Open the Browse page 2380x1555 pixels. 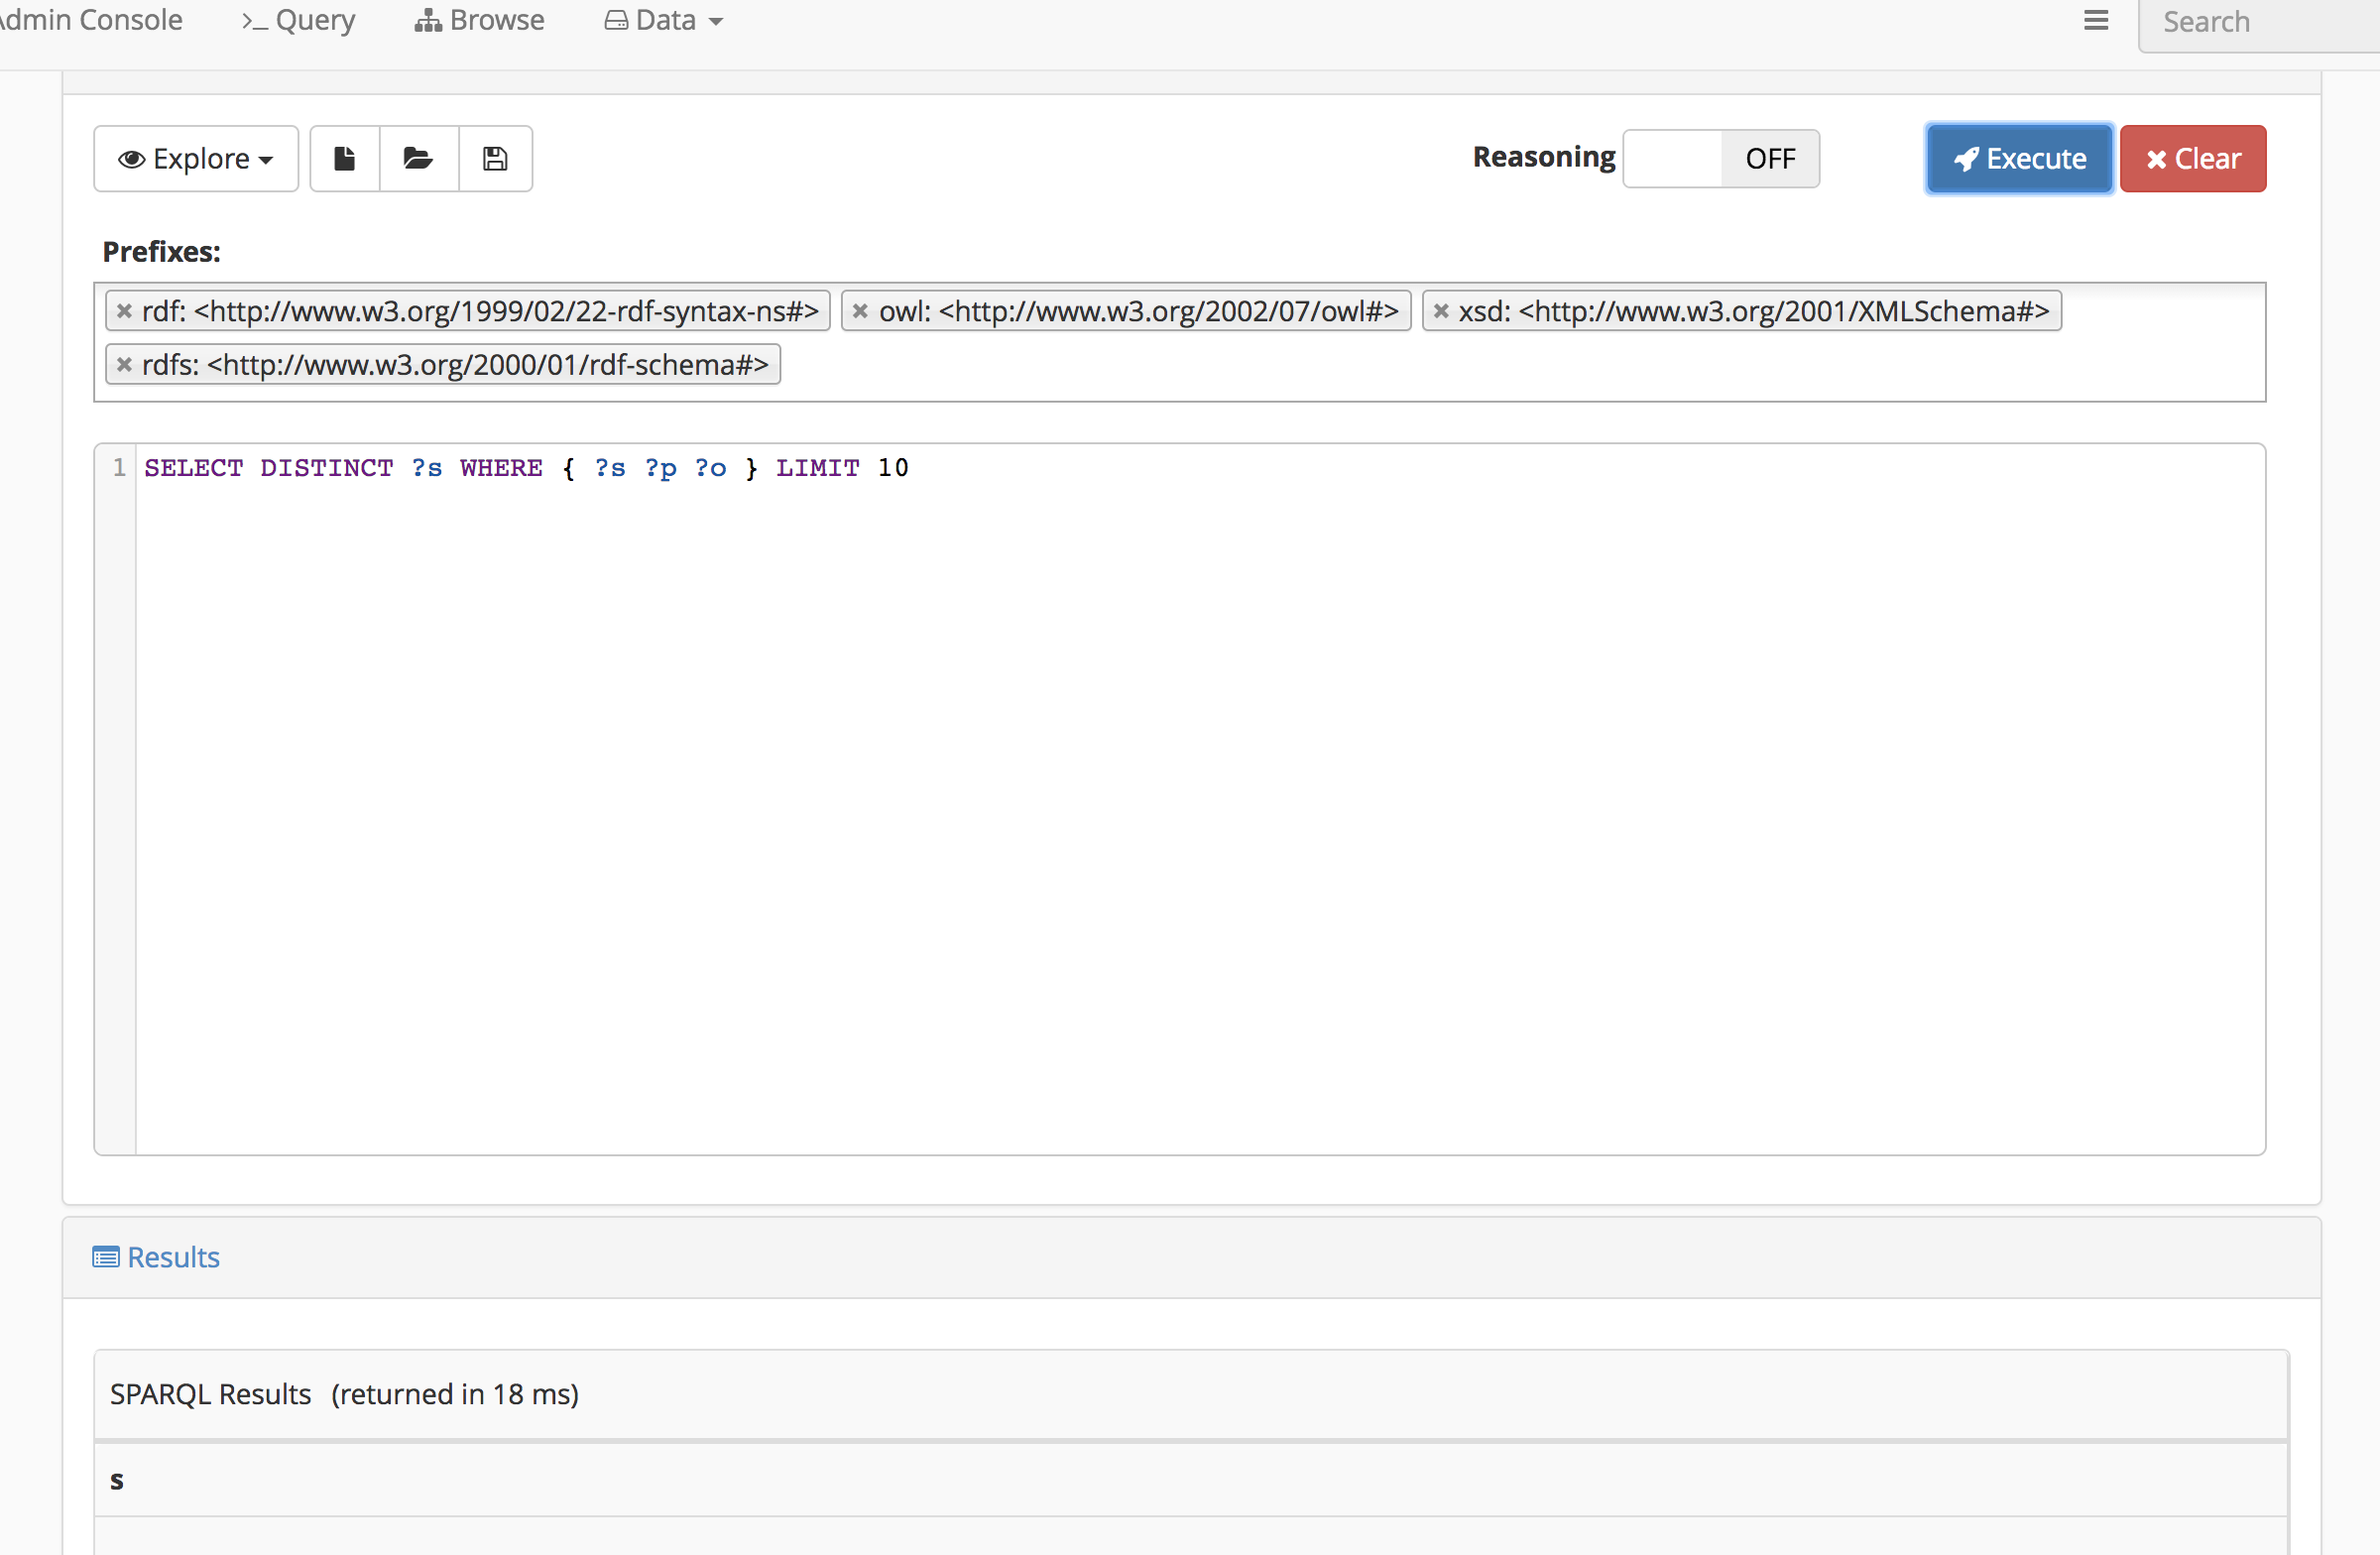pos(480,21)
